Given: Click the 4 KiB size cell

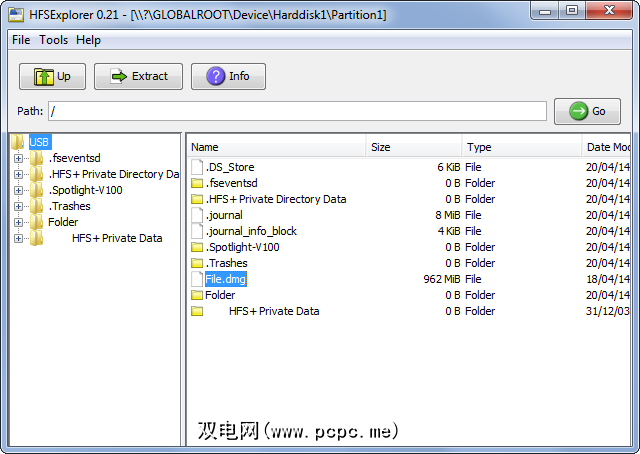Looking at the screenshot, I should [449, 231].
